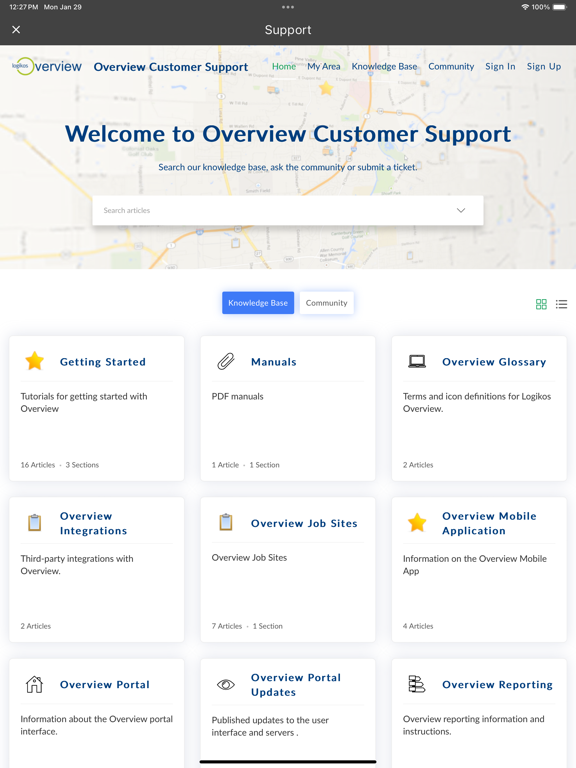Tap the three dots multitasking indicator
This screenshot has height=768, width=576.
(x=288, y=7)
